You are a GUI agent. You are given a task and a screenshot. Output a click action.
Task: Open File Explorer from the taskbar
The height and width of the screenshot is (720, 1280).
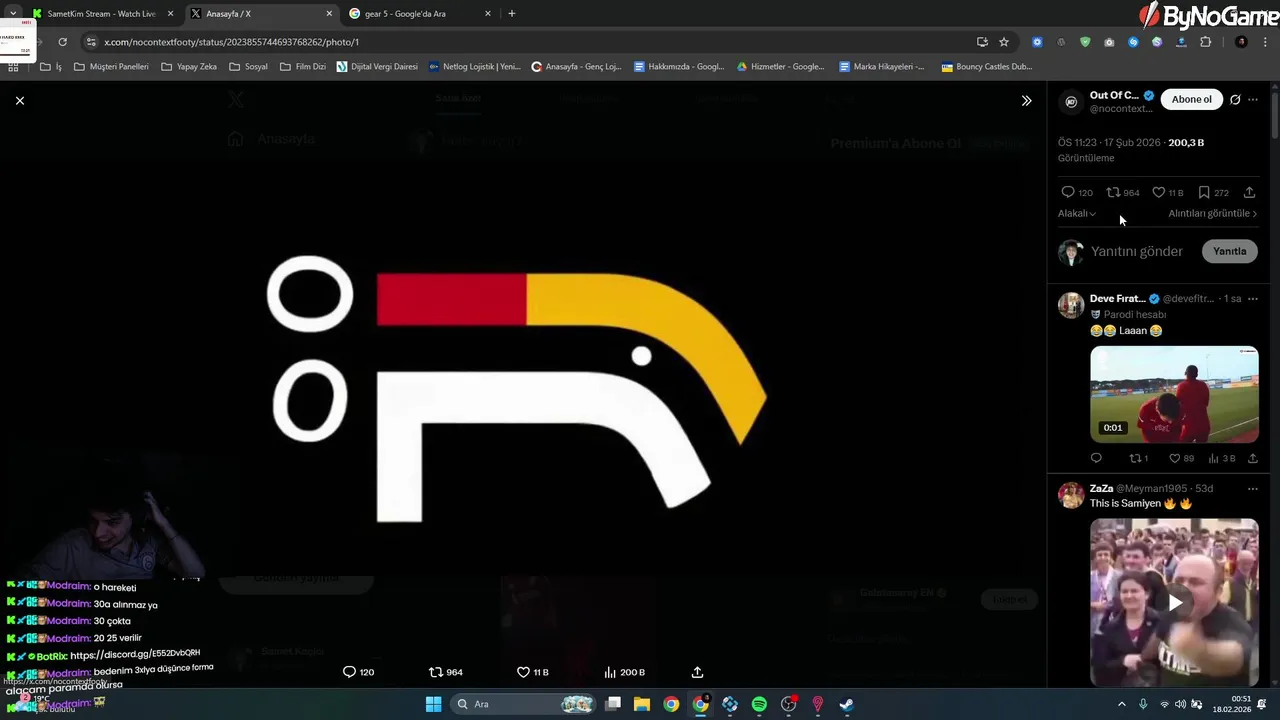[642, 704]
